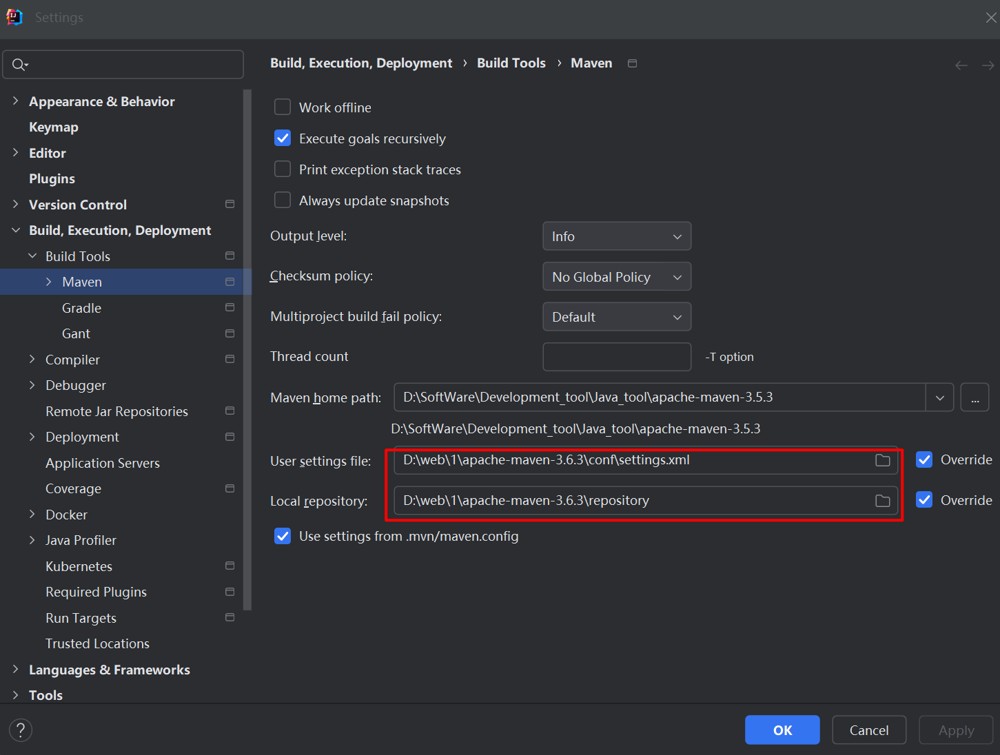Image resolution: width=1000 pixels, height=755 pixels.
Task: Click the OK button
Action: coord(782,730)
